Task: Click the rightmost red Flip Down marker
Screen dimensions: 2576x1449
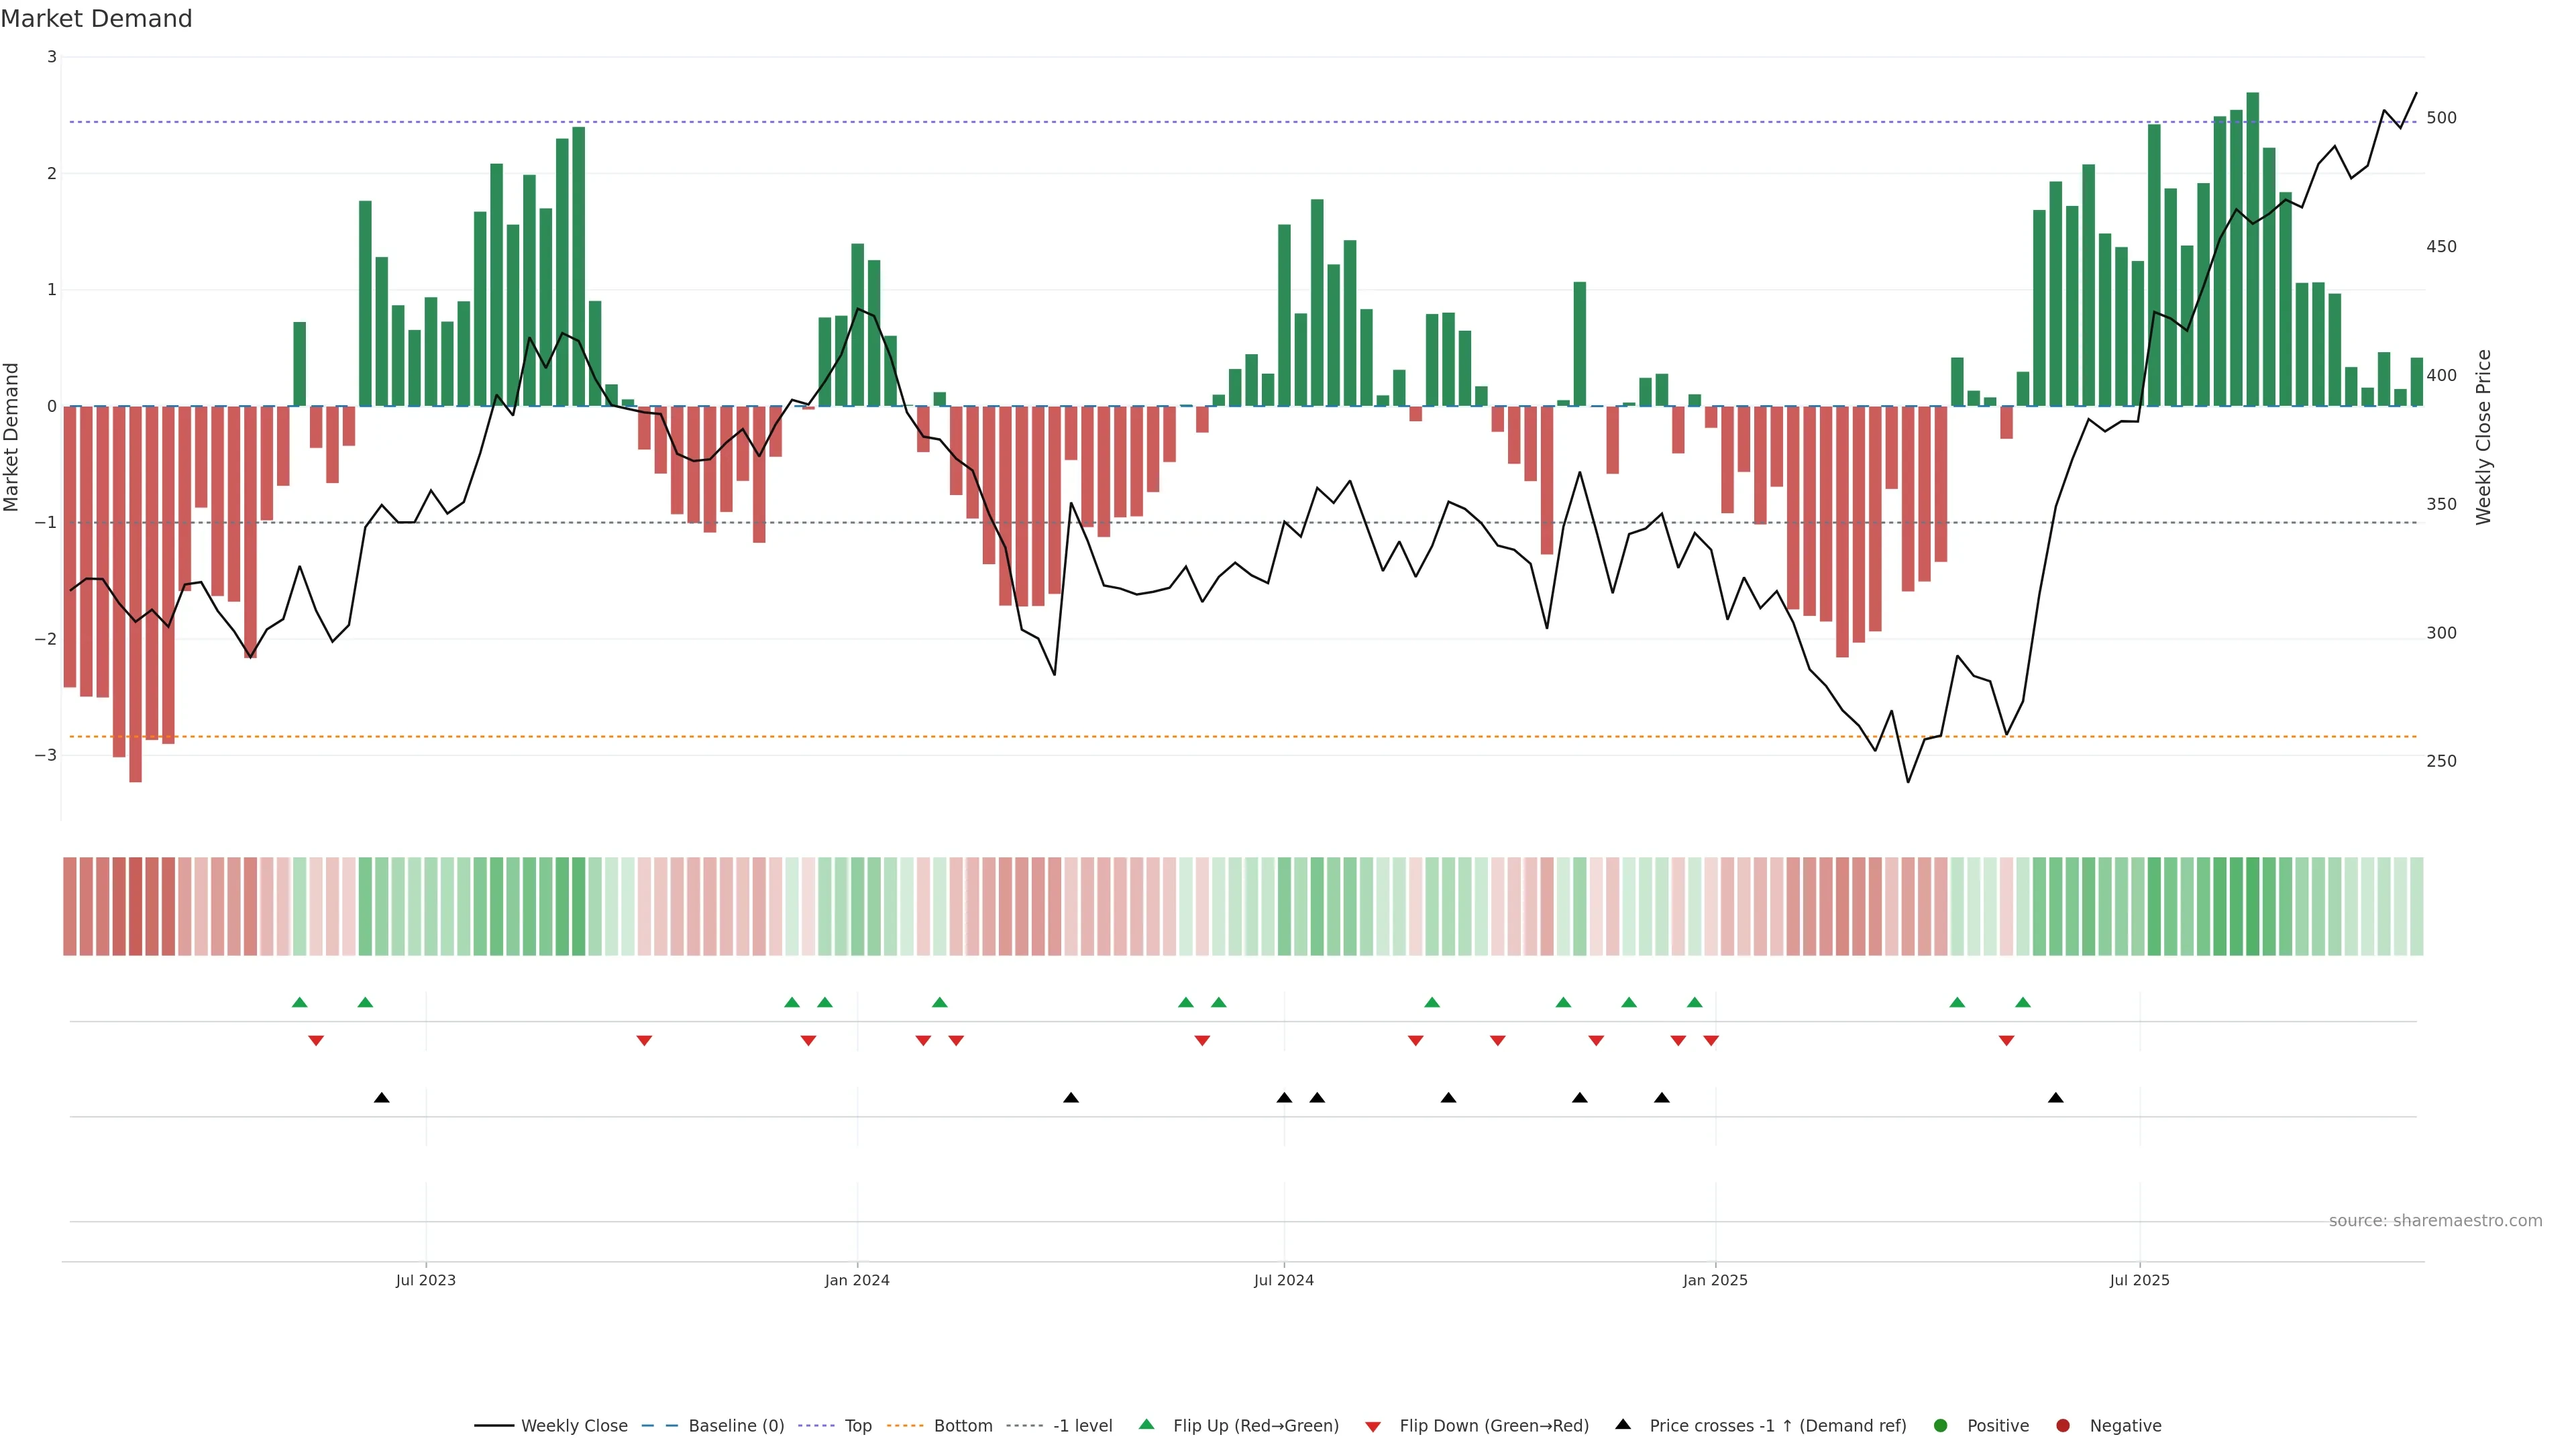Action: tap(2006, 1041)
